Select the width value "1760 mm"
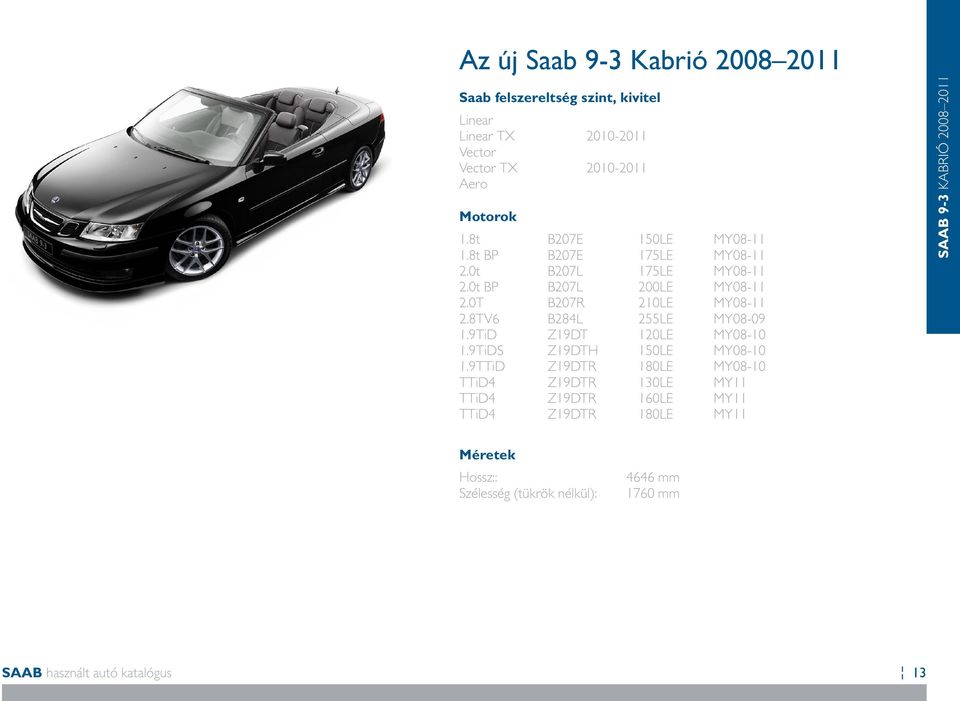Viewport: 960px width, 701px height. [x=653, y=493]
